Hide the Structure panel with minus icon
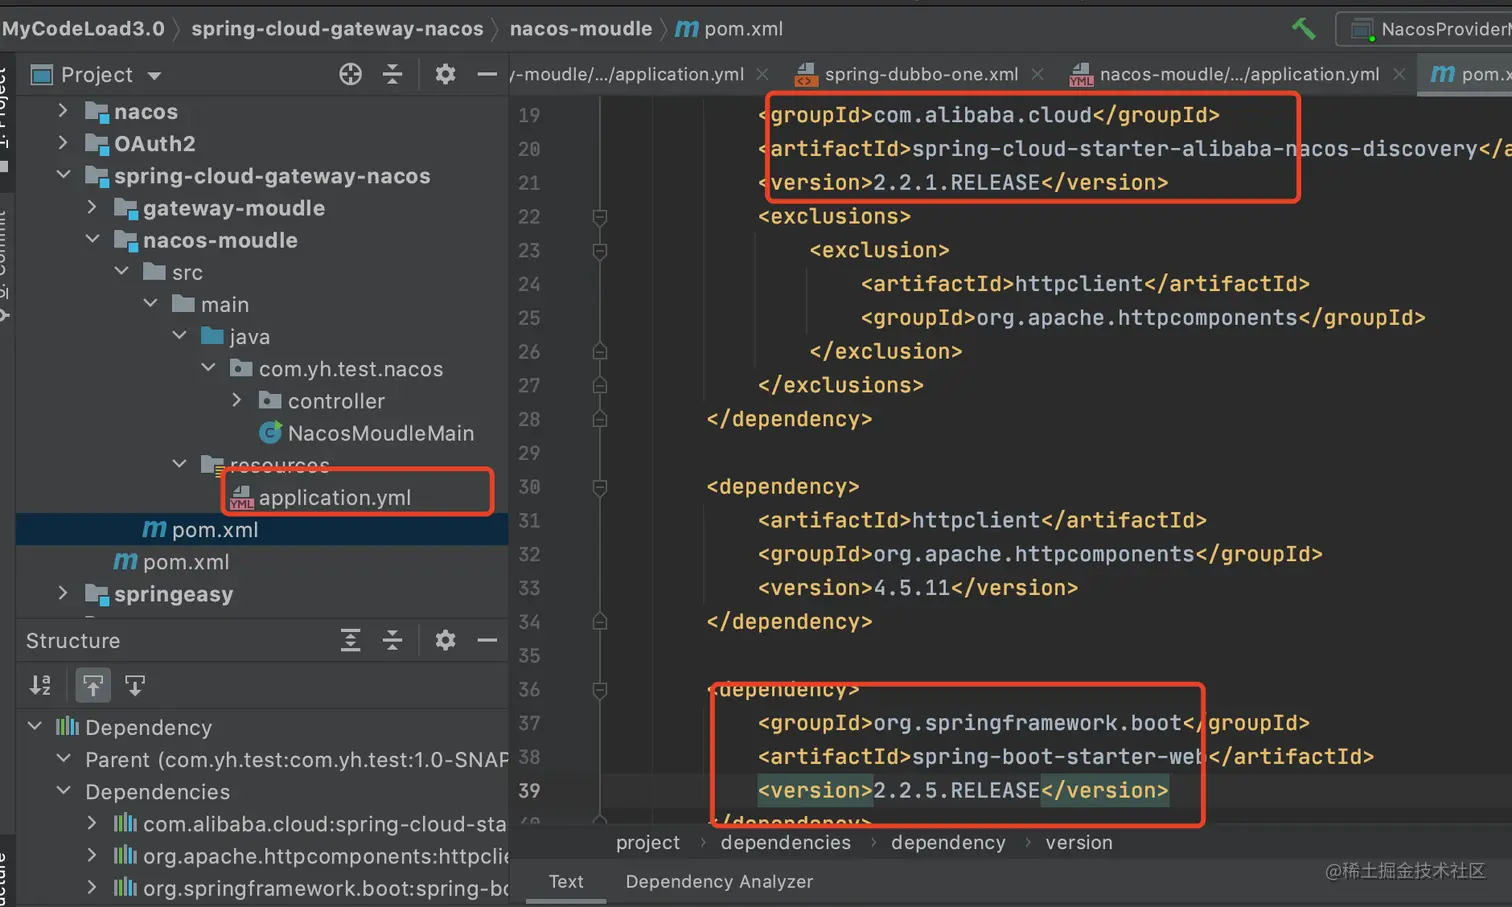 (487, 640)
